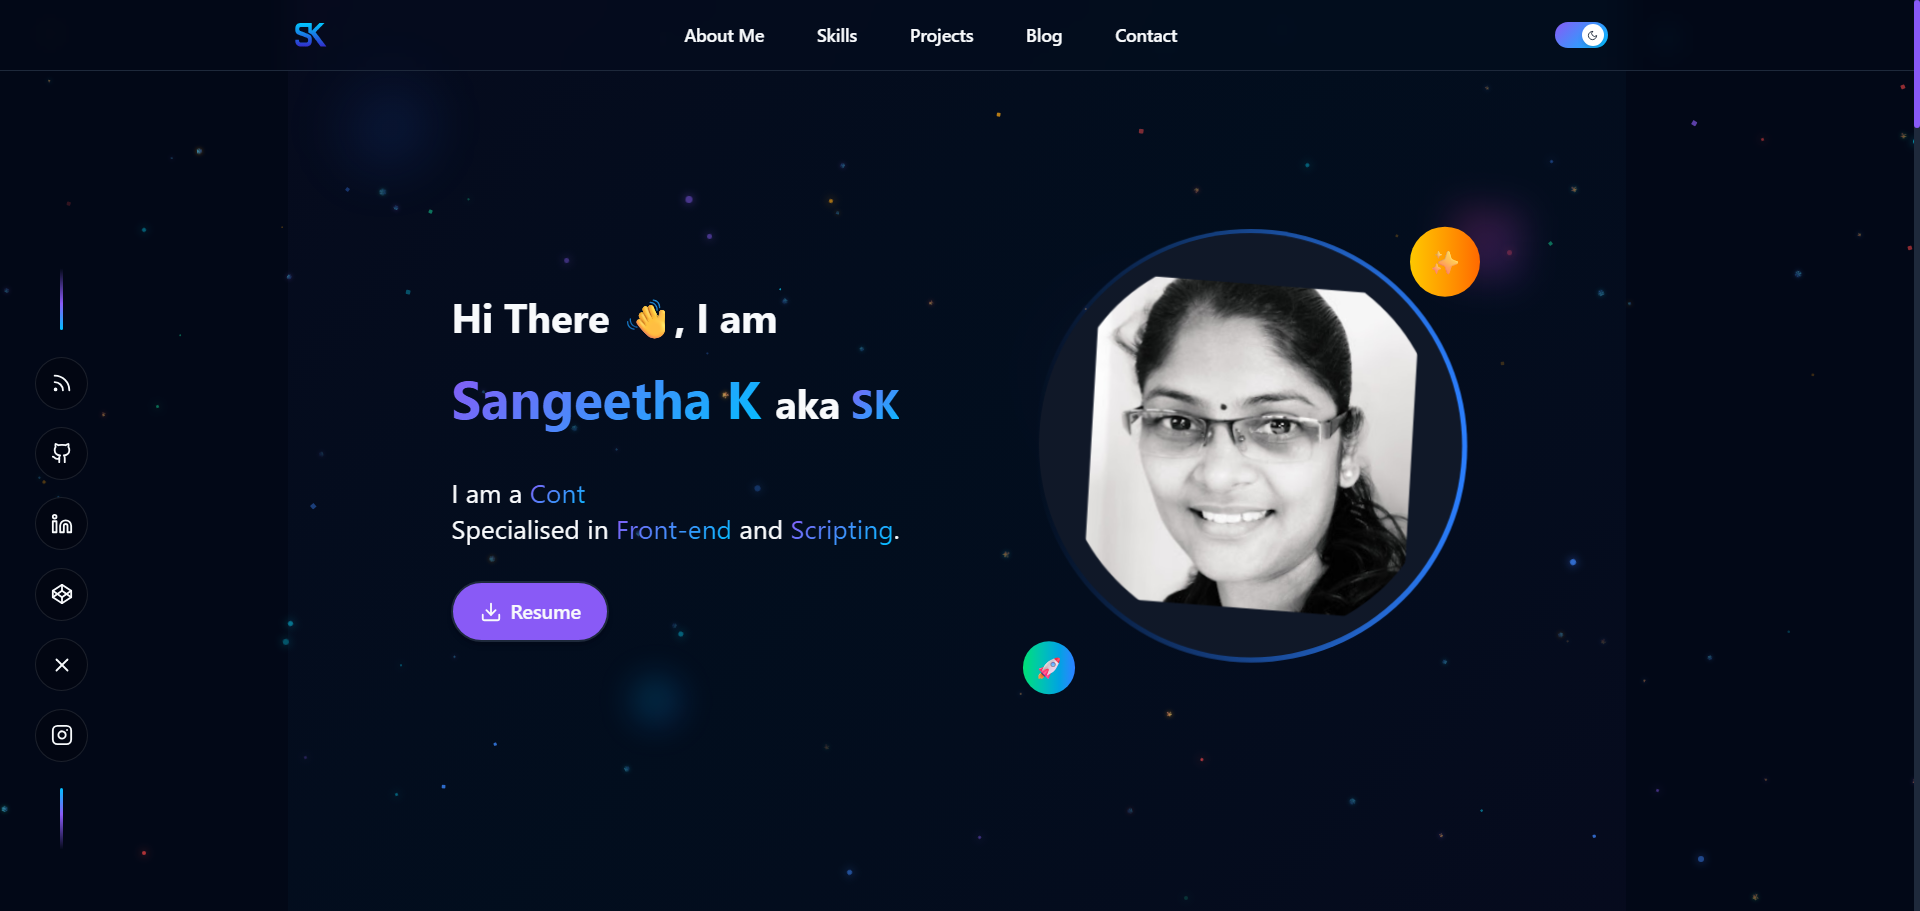Open the Instagram icon link
The width and height of the screenshot is (1920, 911).
(x=61, y=735)
